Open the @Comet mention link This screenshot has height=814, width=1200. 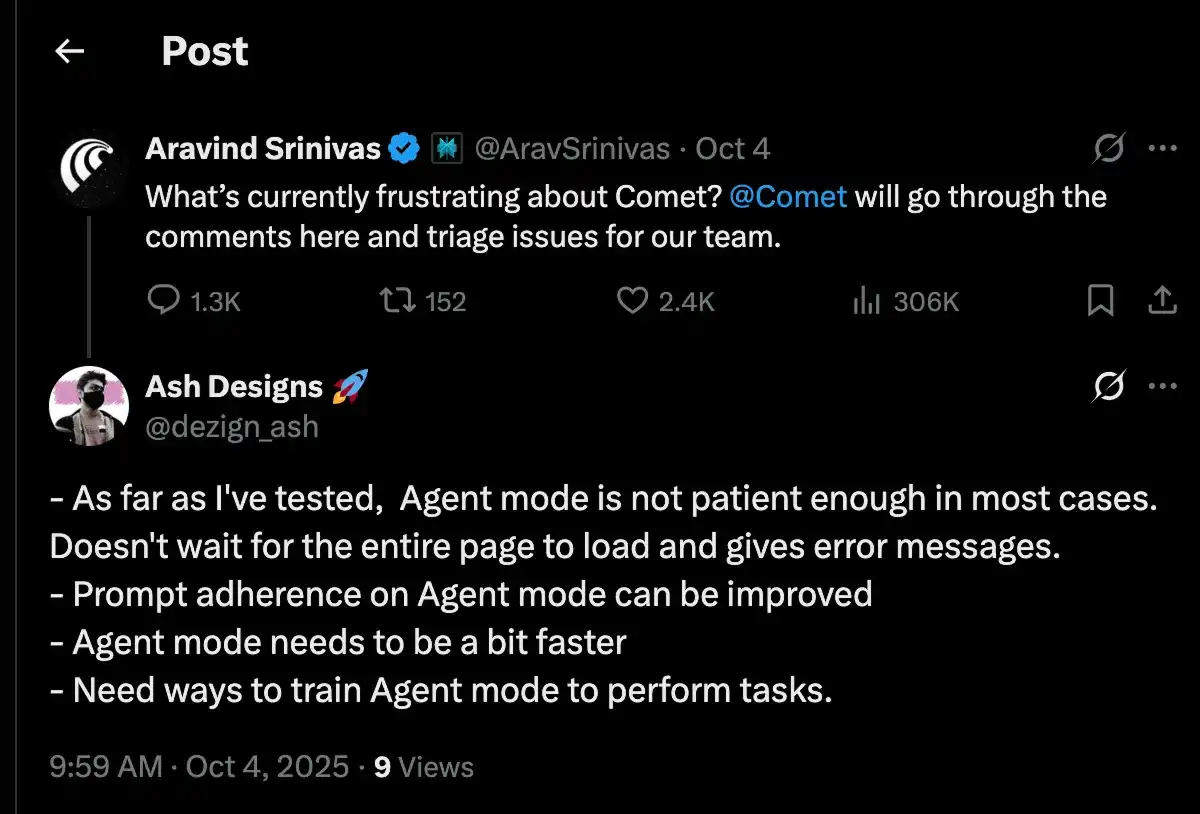click(x=788, y=196)
